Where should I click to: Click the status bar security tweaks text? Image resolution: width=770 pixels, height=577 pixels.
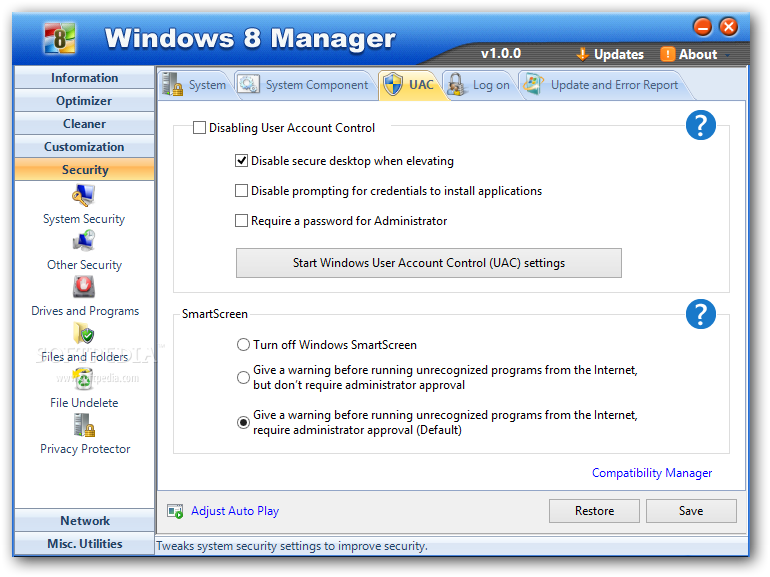pos(292,546)
